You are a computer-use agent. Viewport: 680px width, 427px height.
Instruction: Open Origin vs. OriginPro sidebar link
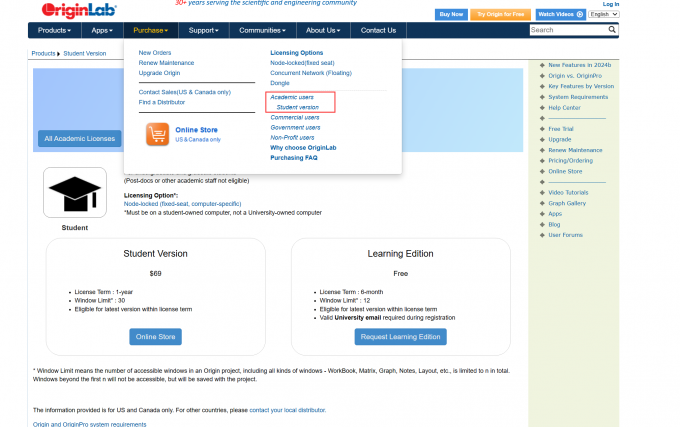575,76
